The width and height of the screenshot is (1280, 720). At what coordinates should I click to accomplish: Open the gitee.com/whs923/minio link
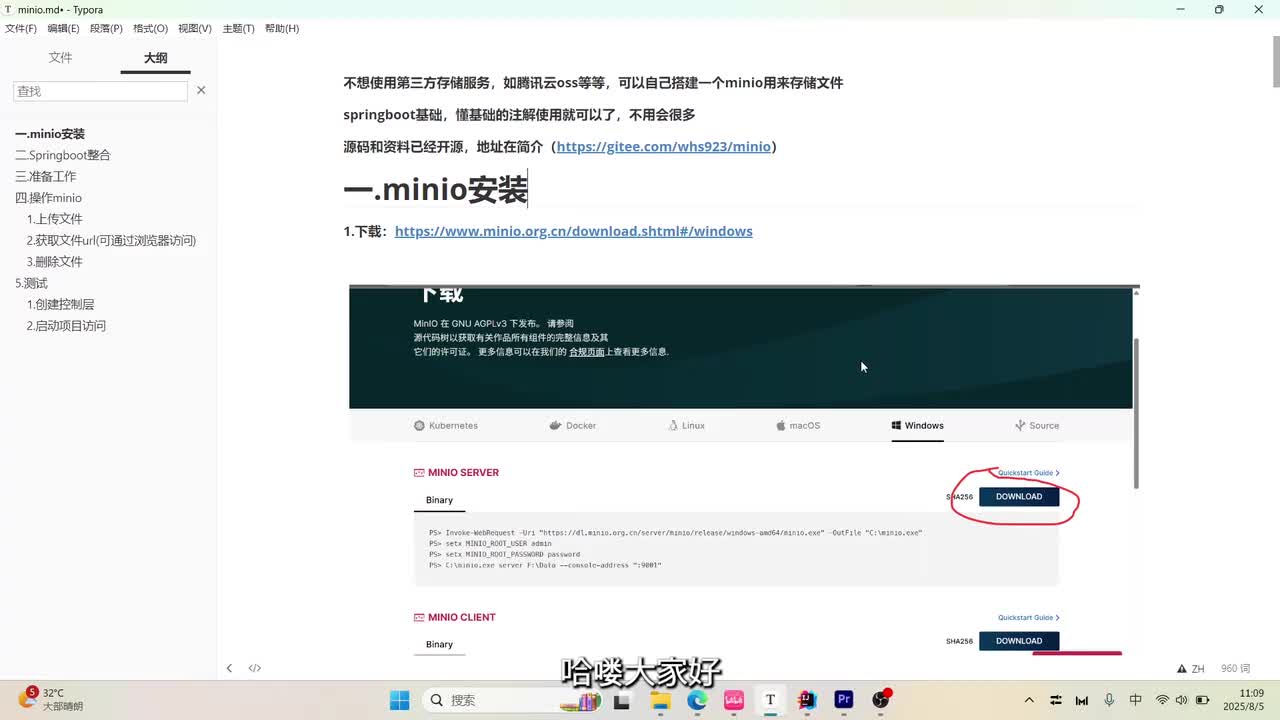click(x=663, y=146)
